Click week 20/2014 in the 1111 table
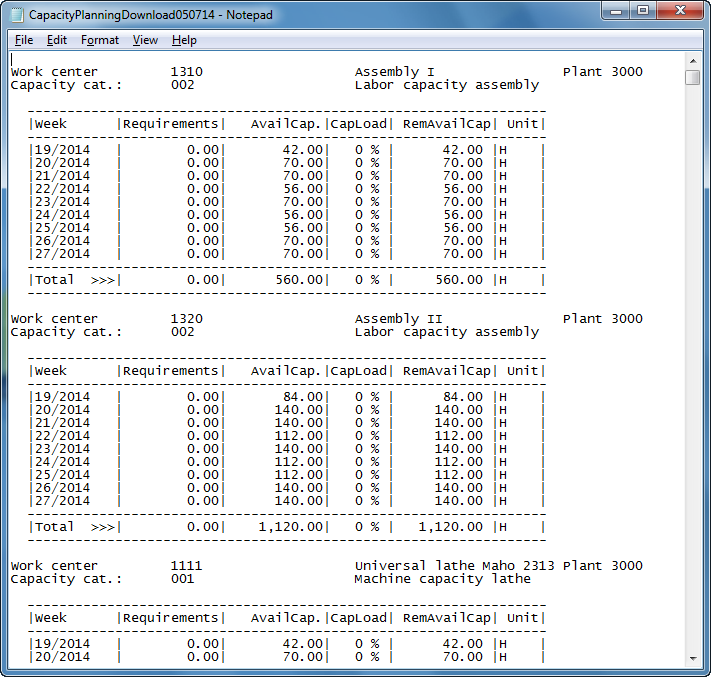Viewport: 711px width, 677px height. click(62, 657)
